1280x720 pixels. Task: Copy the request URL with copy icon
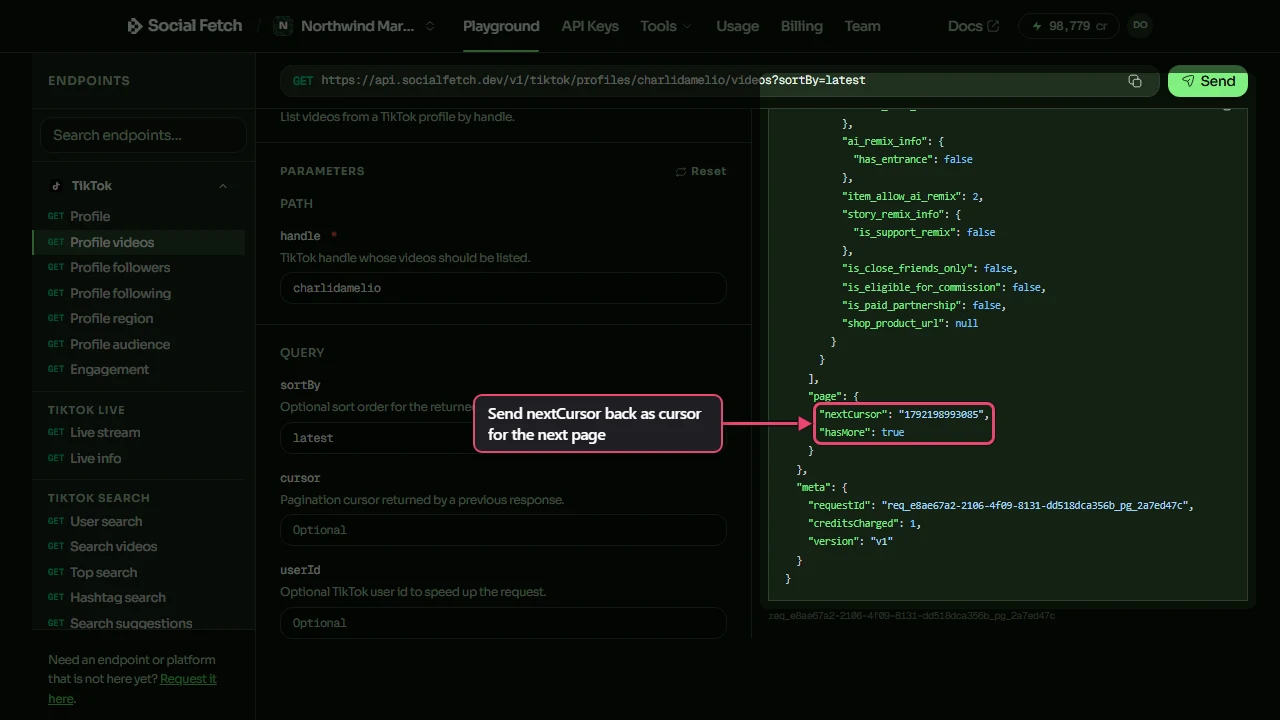1135,81
